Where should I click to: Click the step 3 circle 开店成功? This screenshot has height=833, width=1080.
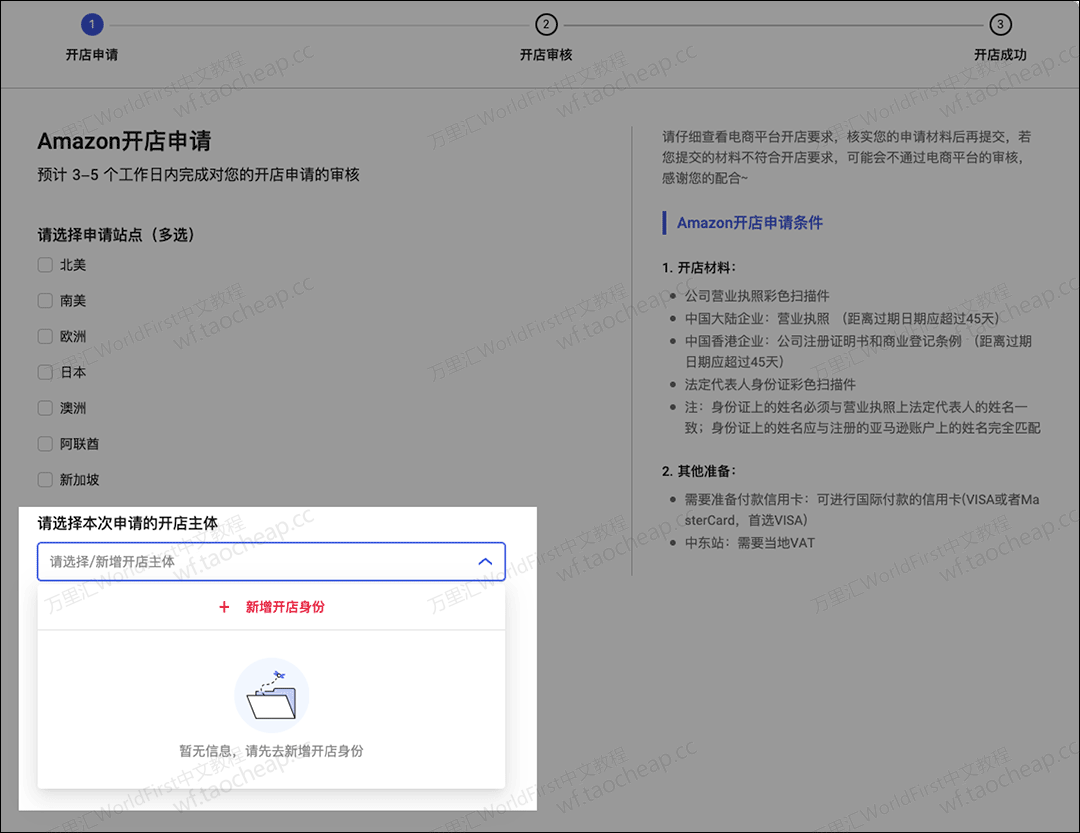point(1000,25)
